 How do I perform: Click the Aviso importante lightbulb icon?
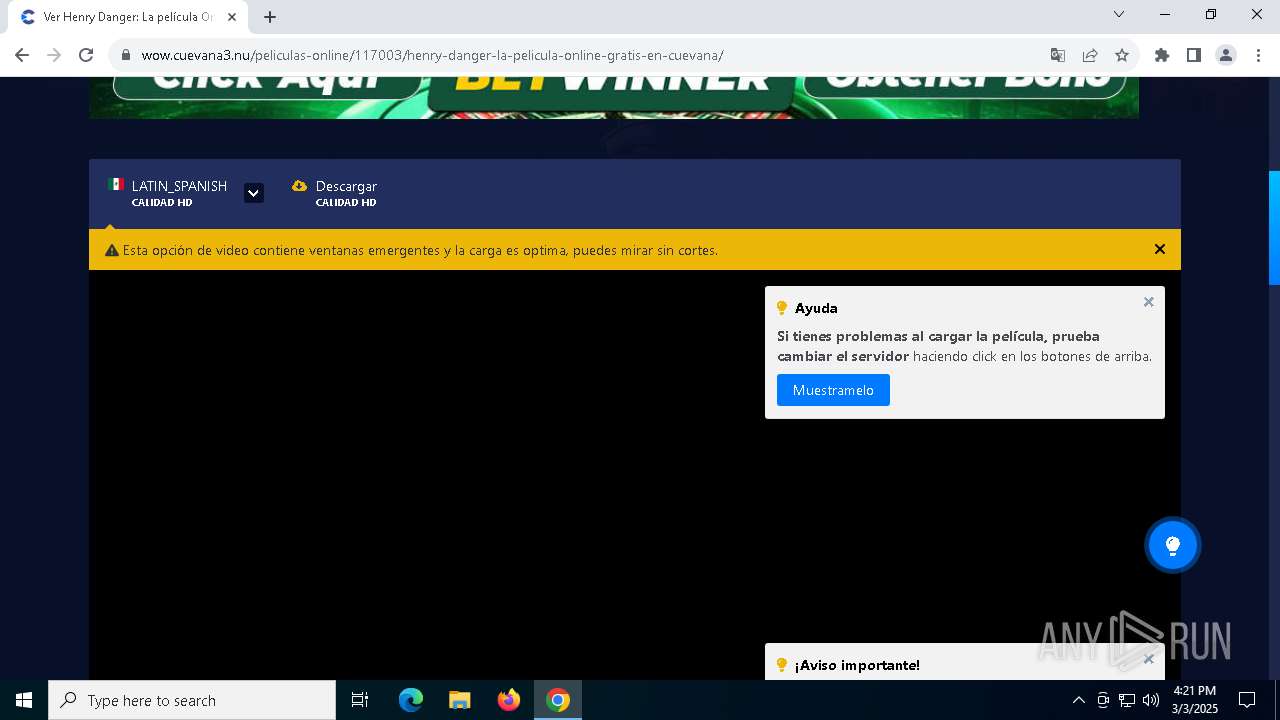coord(782,665)
